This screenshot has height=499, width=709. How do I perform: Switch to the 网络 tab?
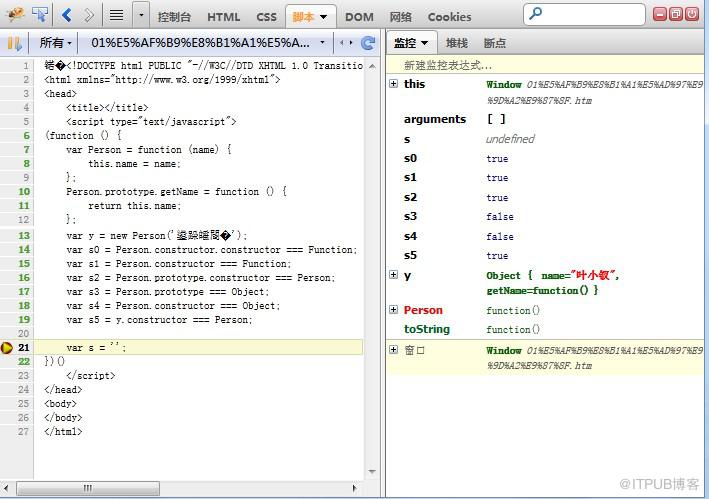(401, 17)
